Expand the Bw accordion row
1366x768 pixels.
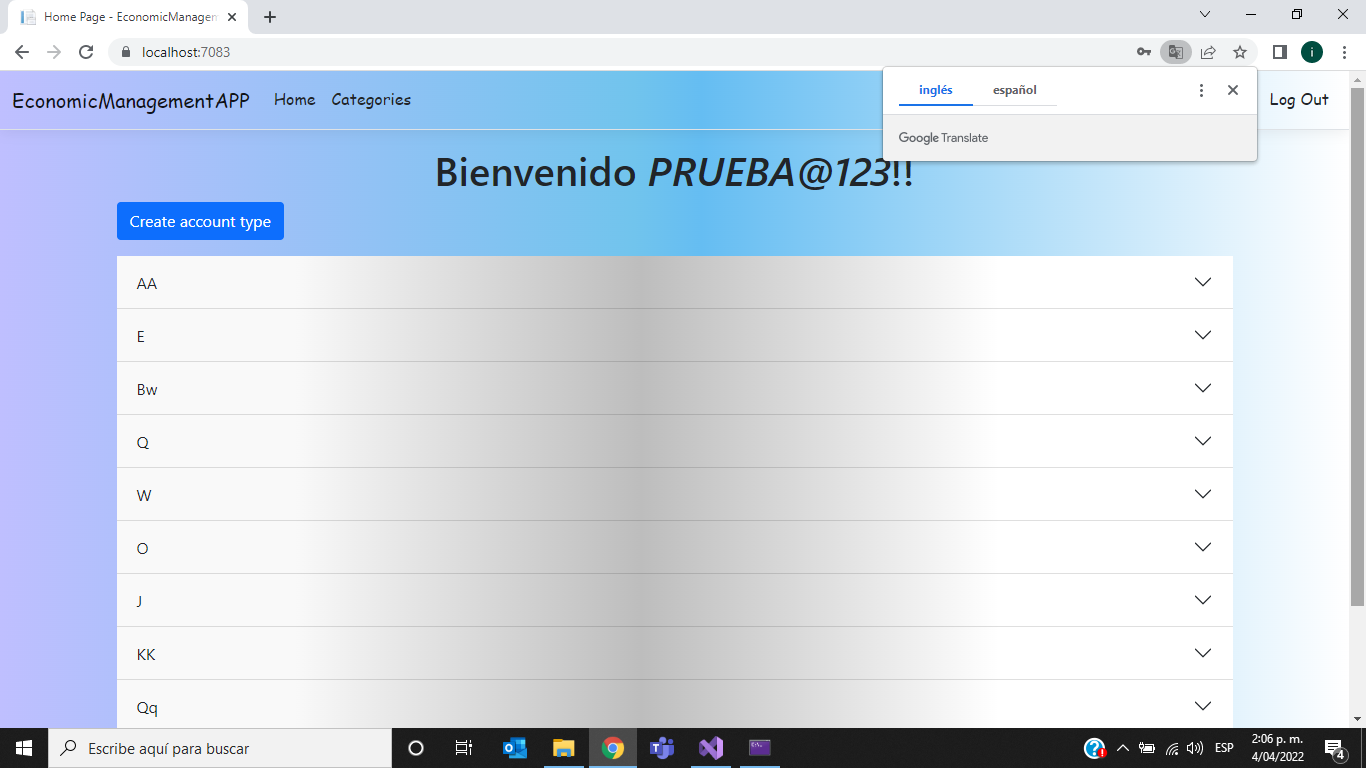click(x=675, y=389)
